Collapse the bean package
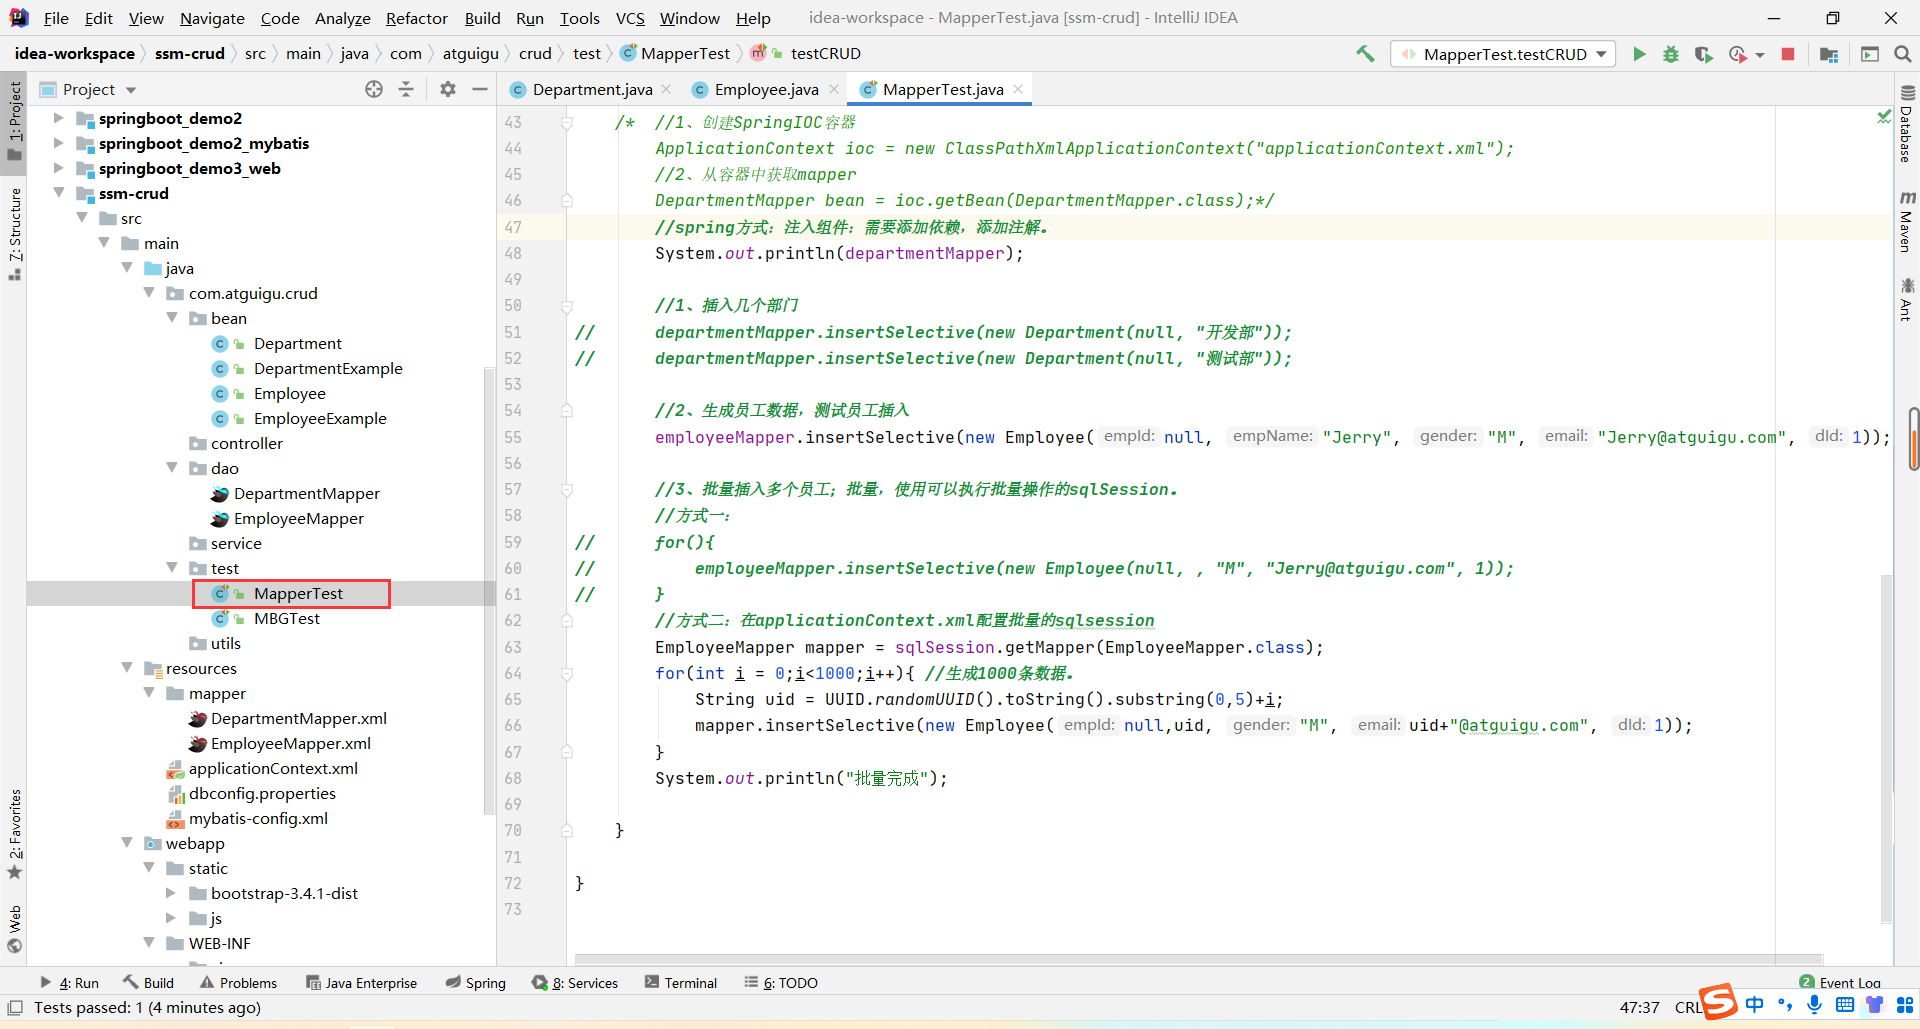Image resolution: width=1920 pixels, height=1029 pixels. tap(172, 318)
